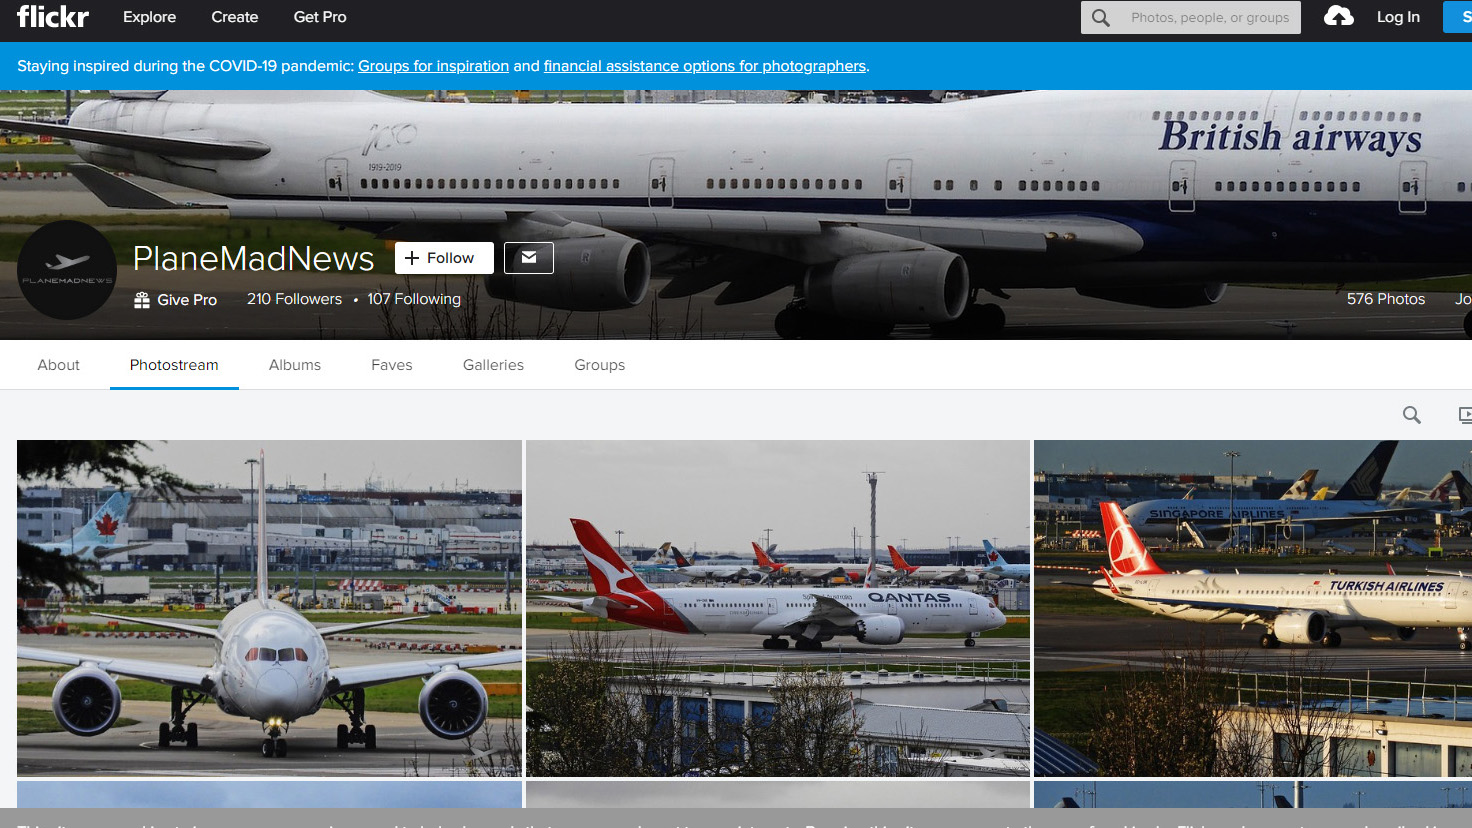Open Groups for inspiration link
The image size is (1472, 828).
(x=434, y=66)
